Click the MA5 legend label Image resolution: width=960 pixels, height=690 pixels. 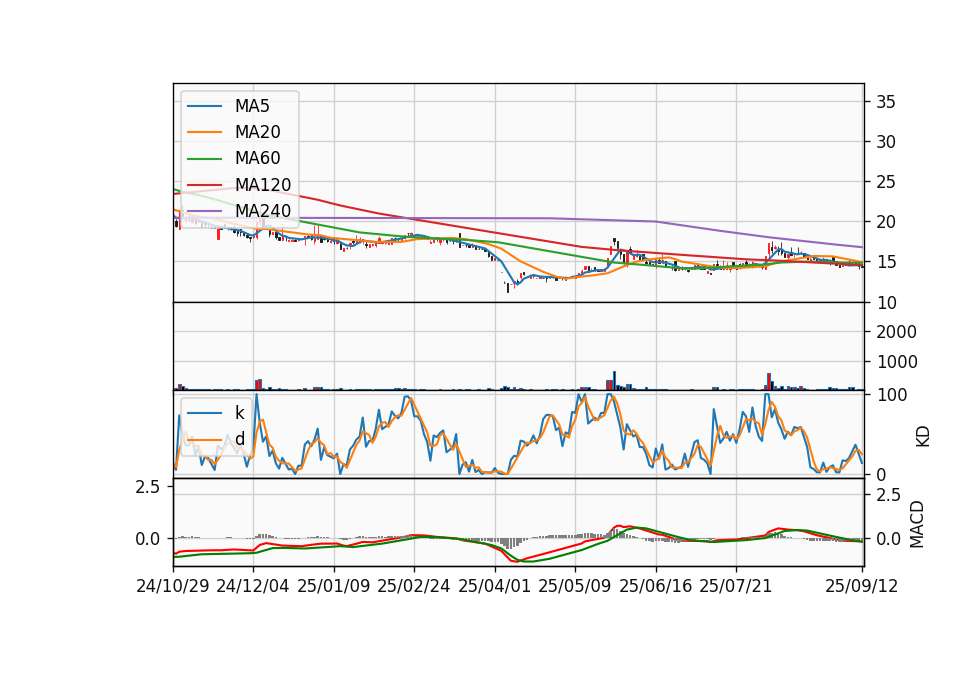[252, 106]
